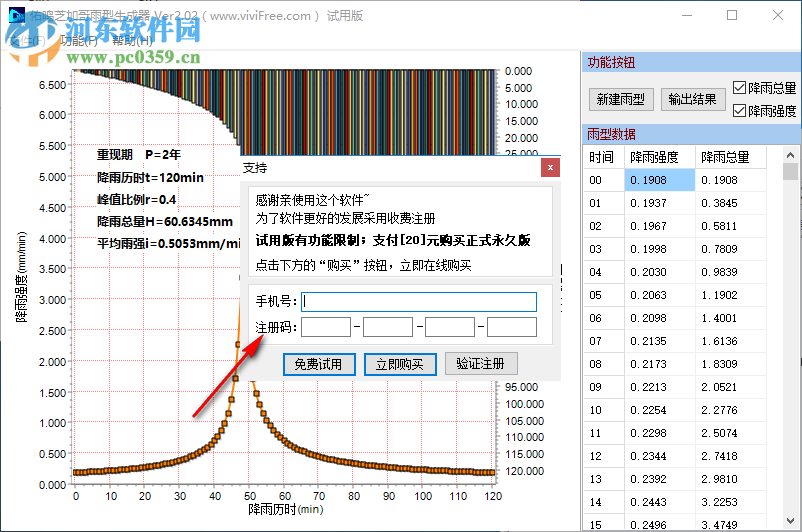Click the 雨型数据 panel header
Screen dimensions: 802x532
click(x=692, y=135)
